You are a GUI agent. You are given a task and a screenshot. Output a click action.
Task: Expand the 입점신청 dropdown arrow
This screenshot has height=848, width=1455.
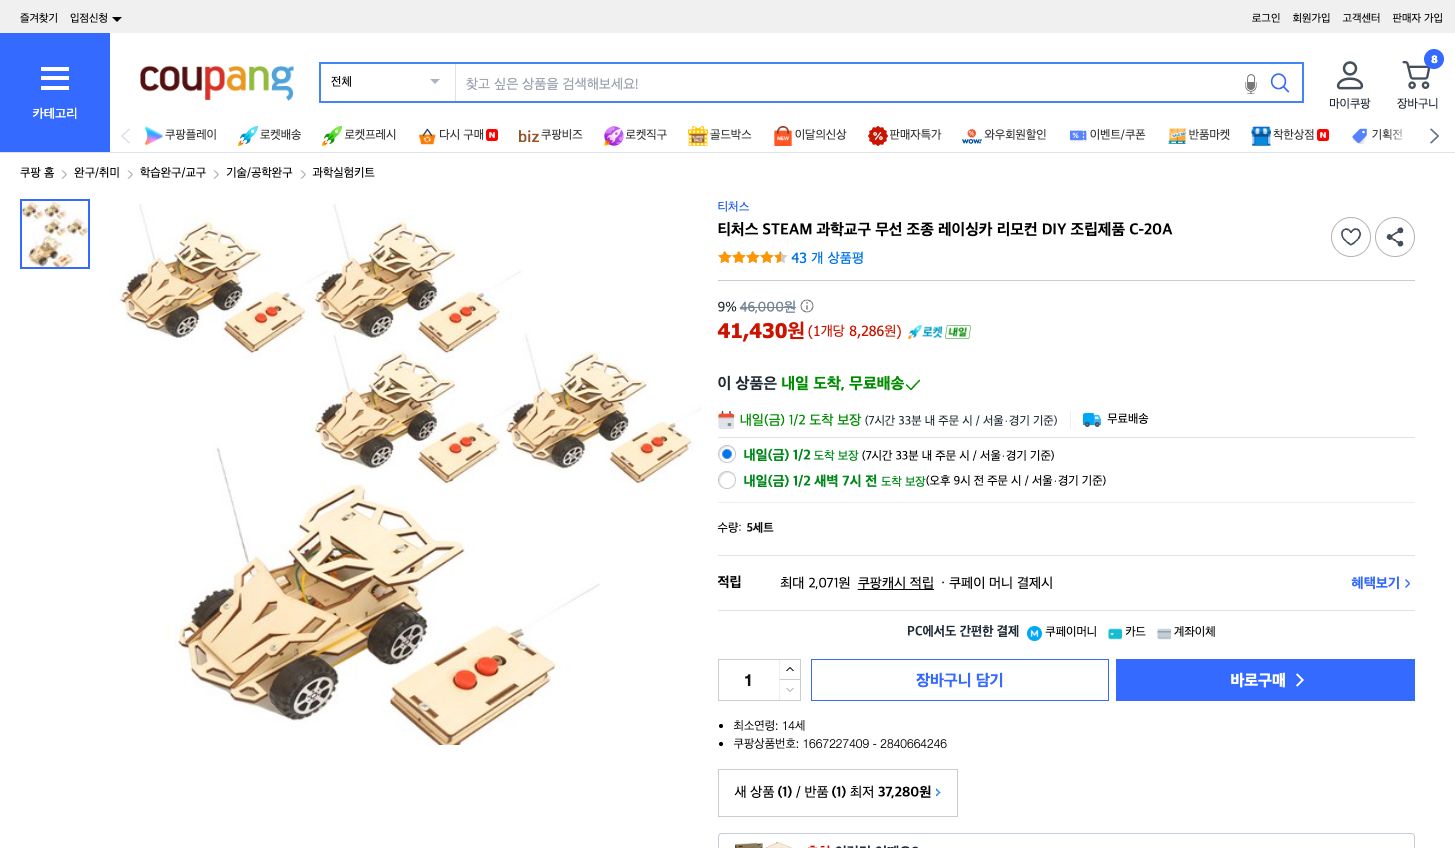click(117, 17)
